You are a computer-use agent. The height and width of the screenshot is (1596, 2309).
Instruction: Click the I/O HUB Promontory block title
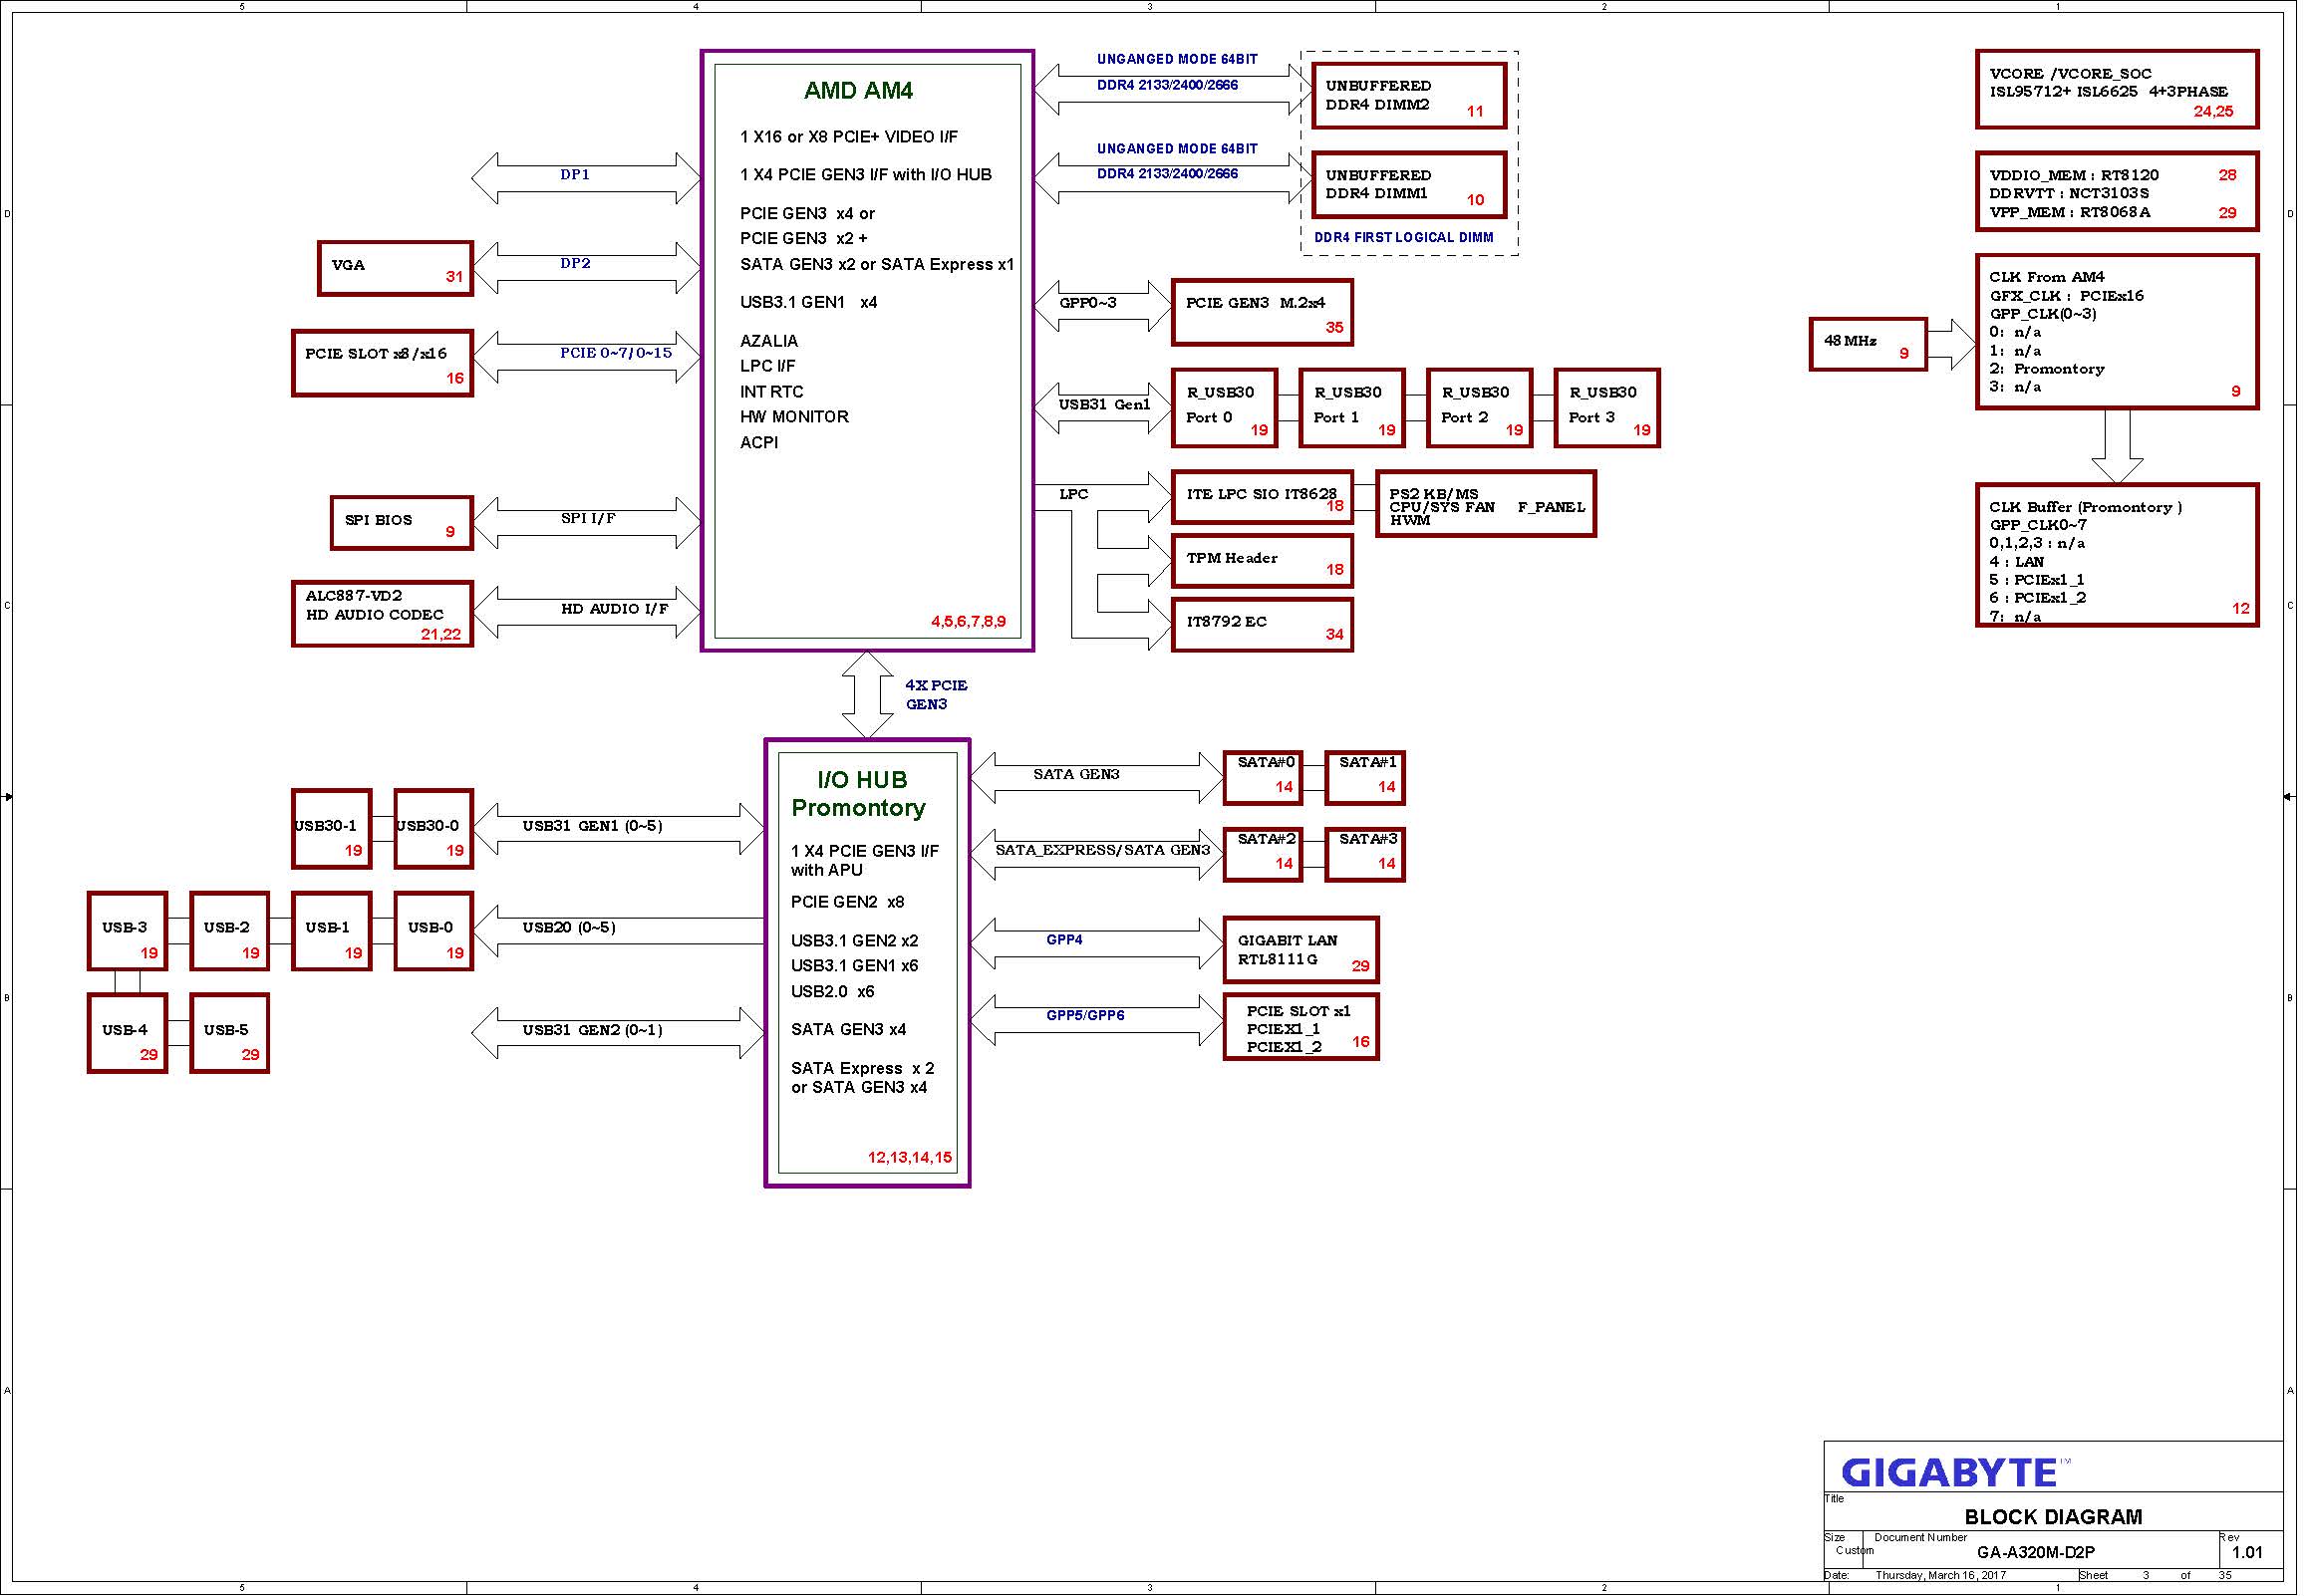click(861, 795)
